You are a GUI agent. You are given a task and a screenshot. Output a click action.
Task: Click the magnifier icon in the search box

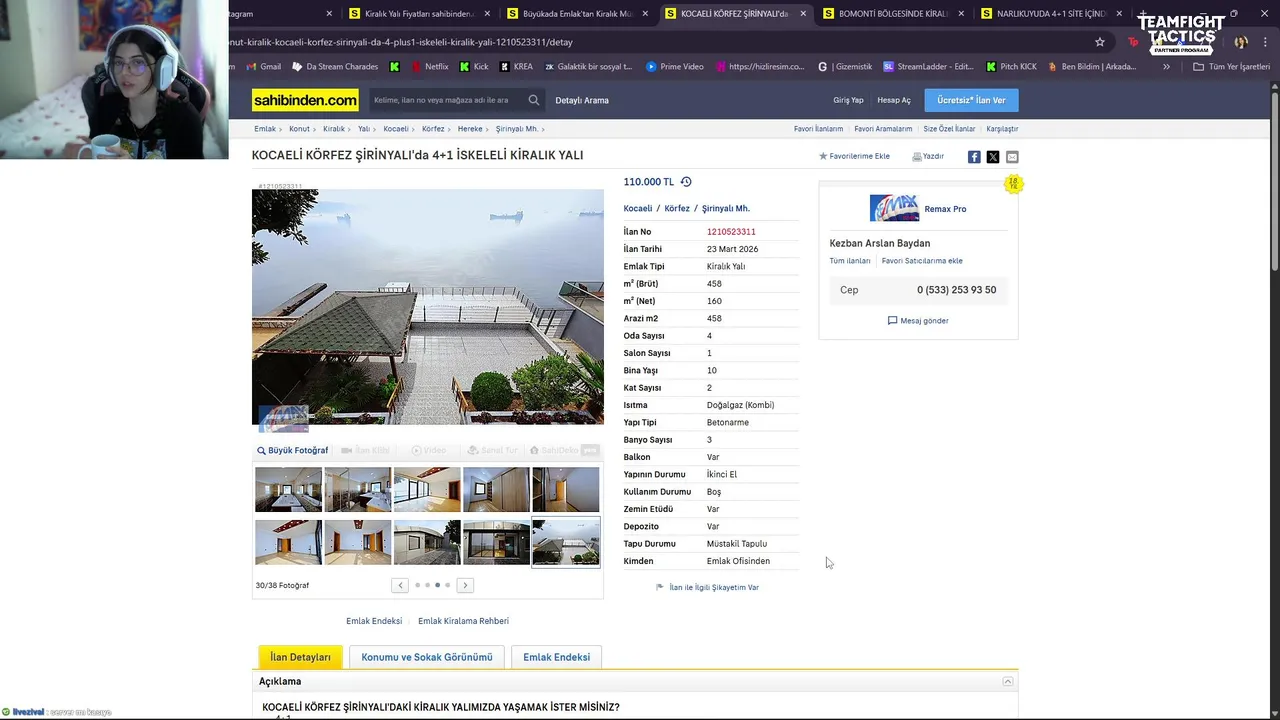pyautogui.click(x=534, y=100)
